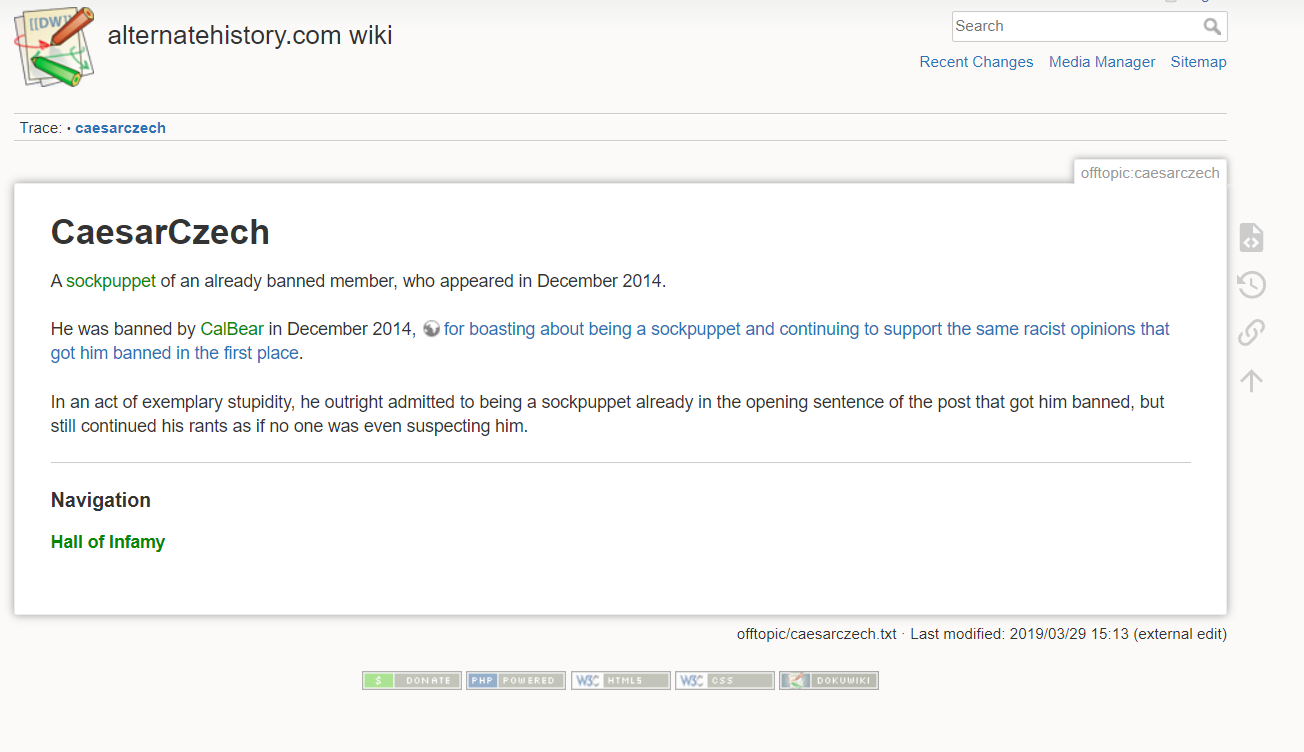Open Recent Changes
Screen dimensions: 1304x752
(976, 62)
